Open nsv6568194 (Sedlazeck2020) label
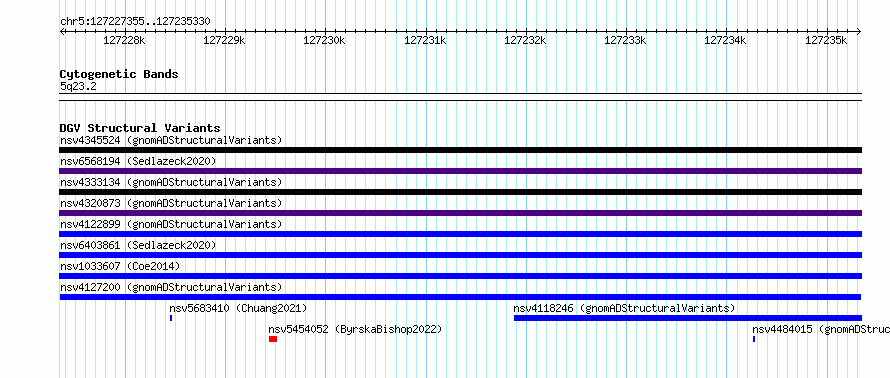This screenshot has width=890, height=378. tap(138, 161)
